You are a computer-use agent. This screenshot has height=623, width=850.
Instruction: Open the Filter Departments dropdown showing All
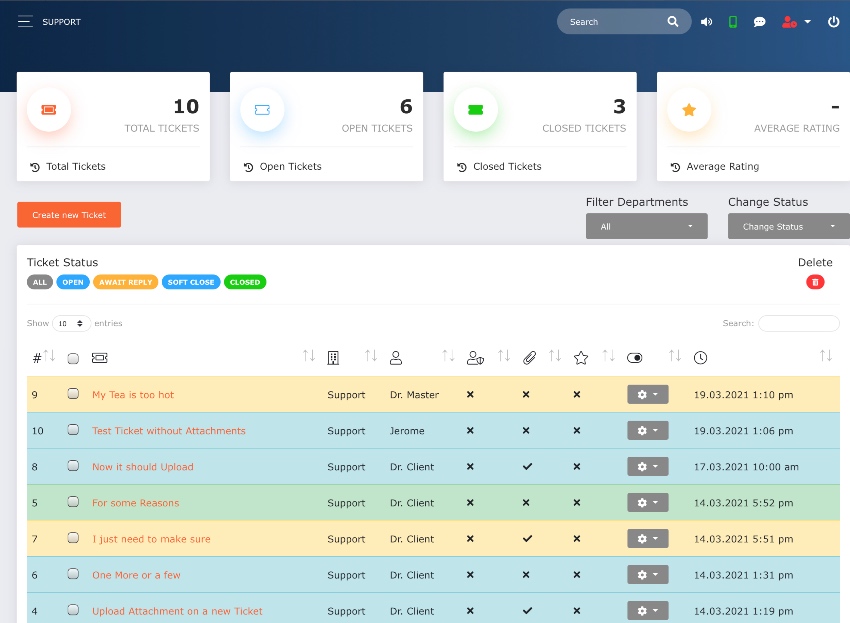646,226
